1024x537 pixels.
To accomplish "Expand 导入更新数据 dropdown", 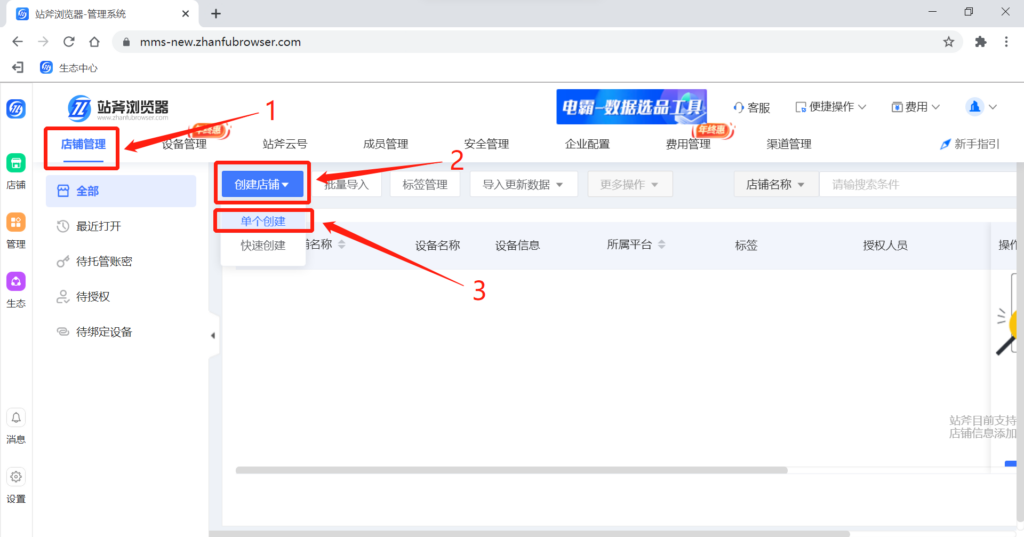I will coord(523,184).
